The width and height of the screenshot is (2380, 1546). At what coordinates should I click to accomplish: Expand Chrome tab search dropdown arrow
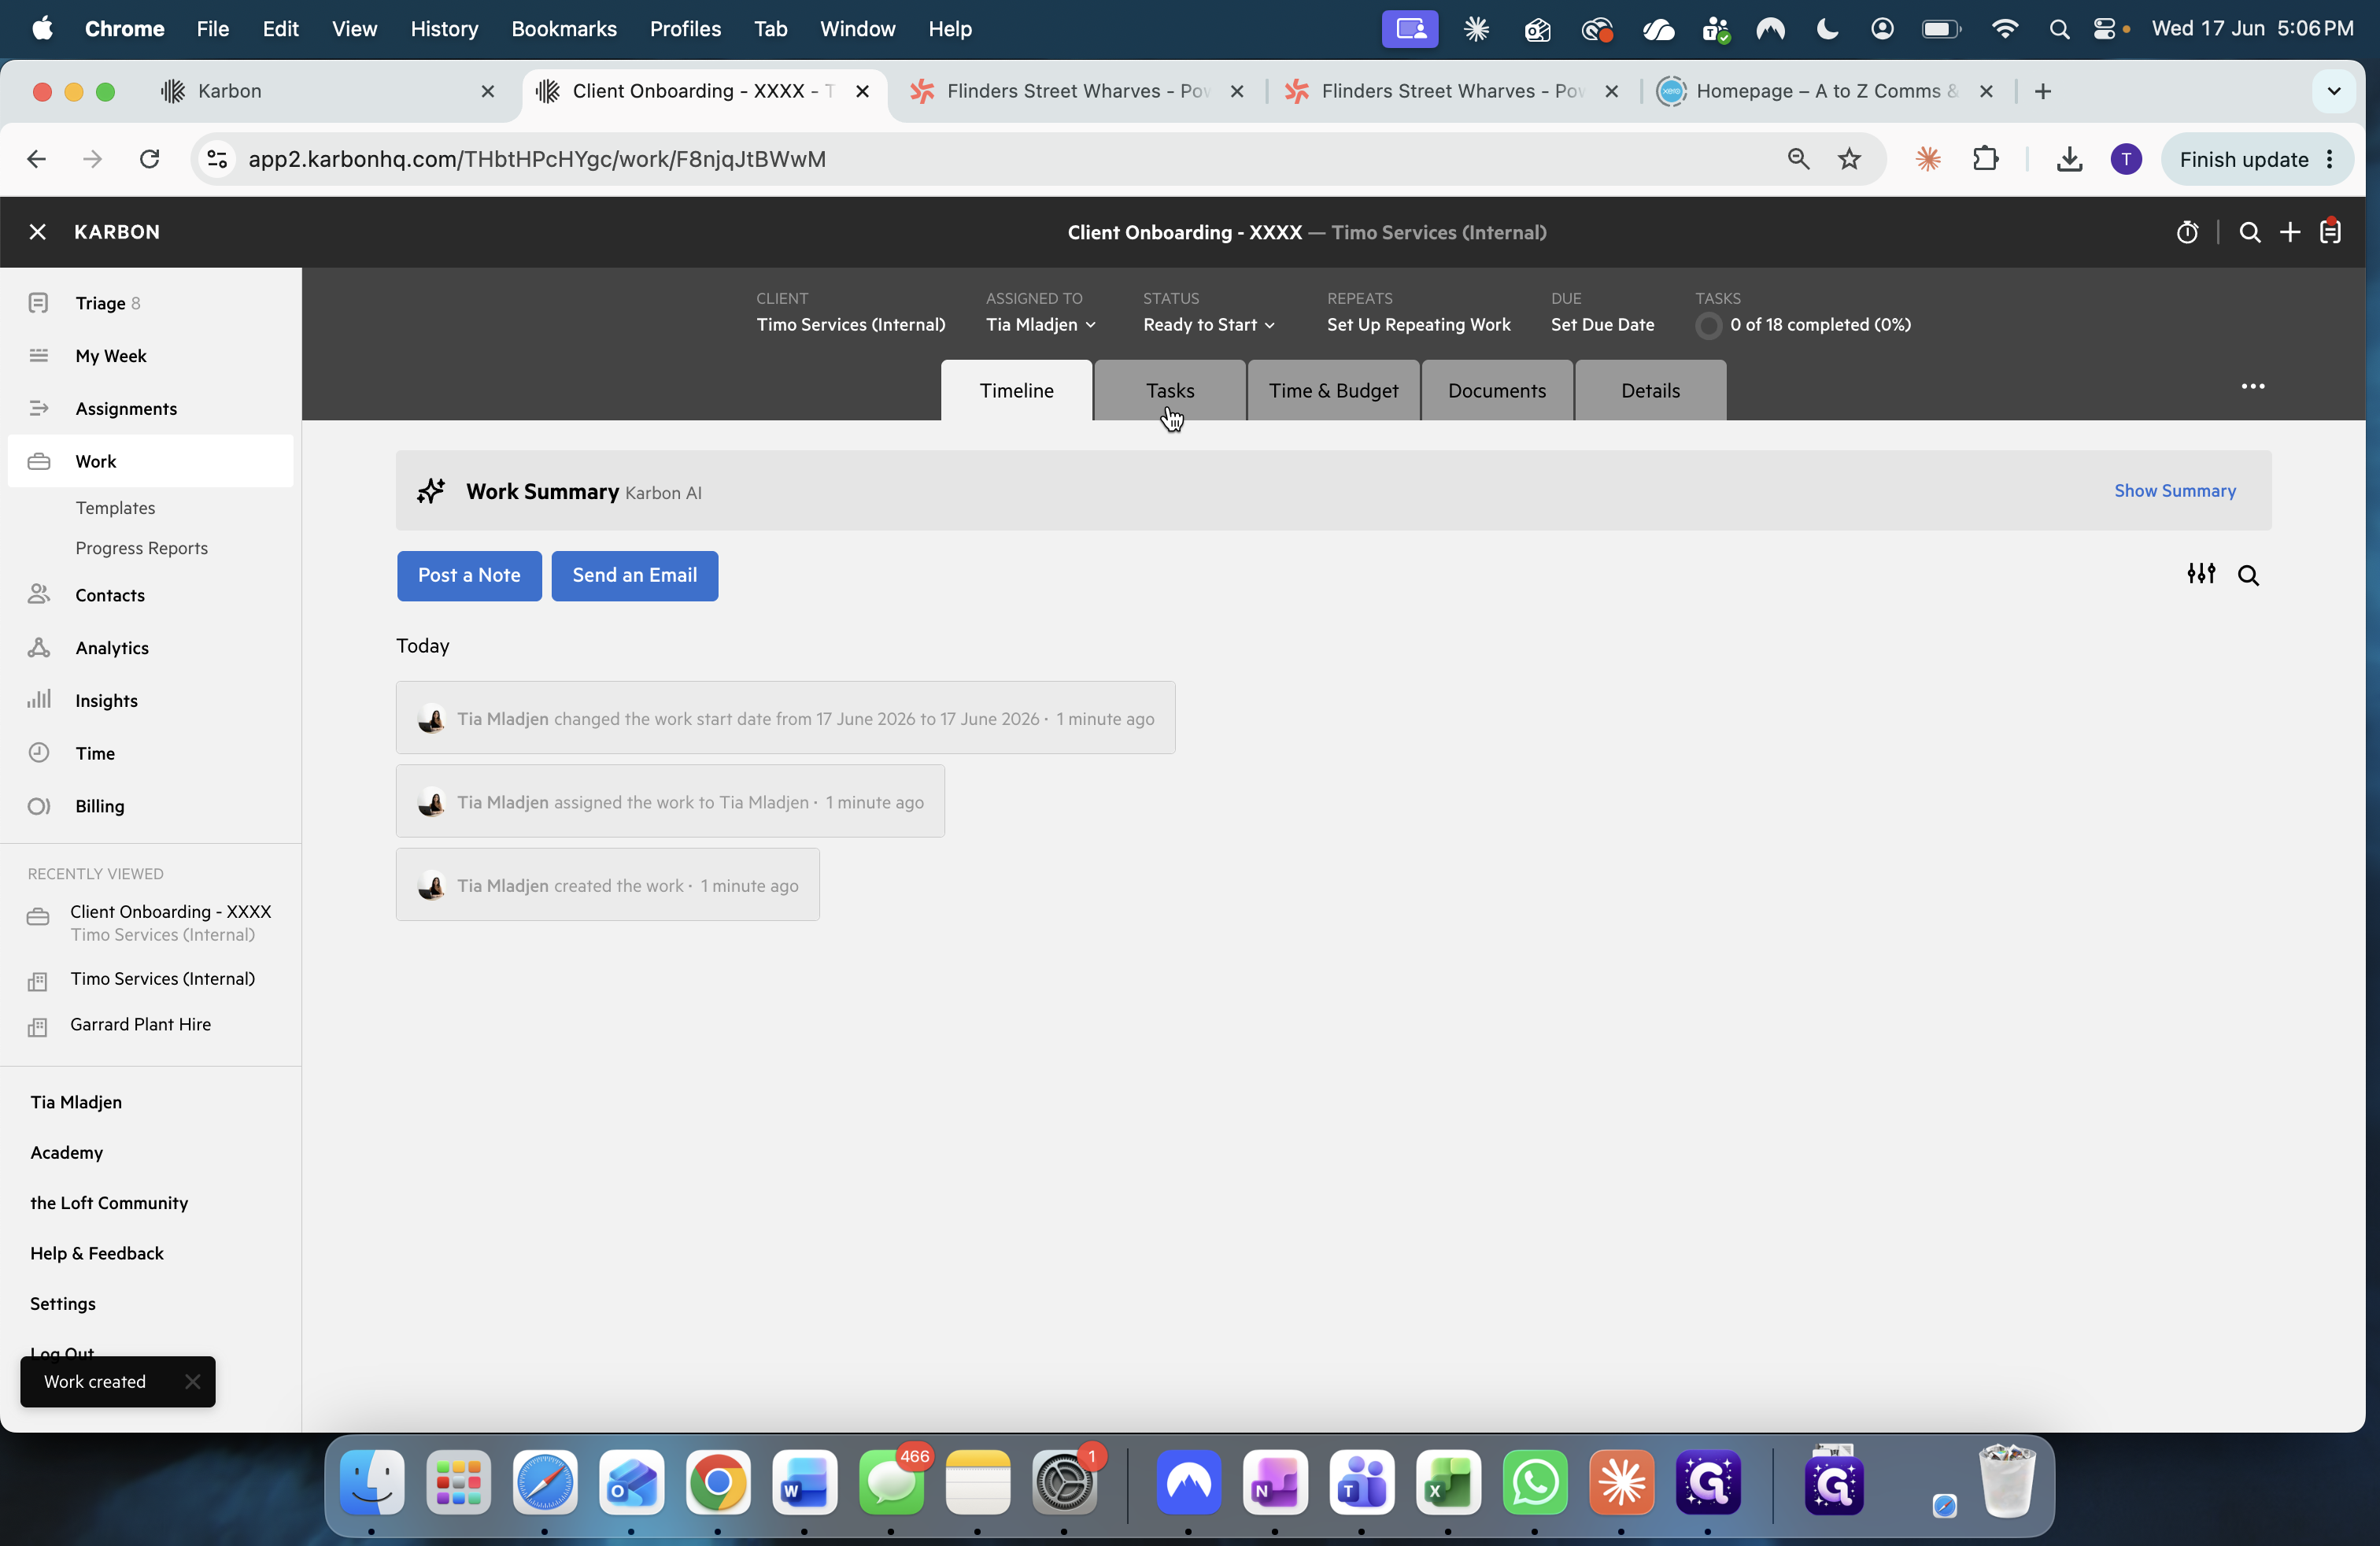(2334, 91)
